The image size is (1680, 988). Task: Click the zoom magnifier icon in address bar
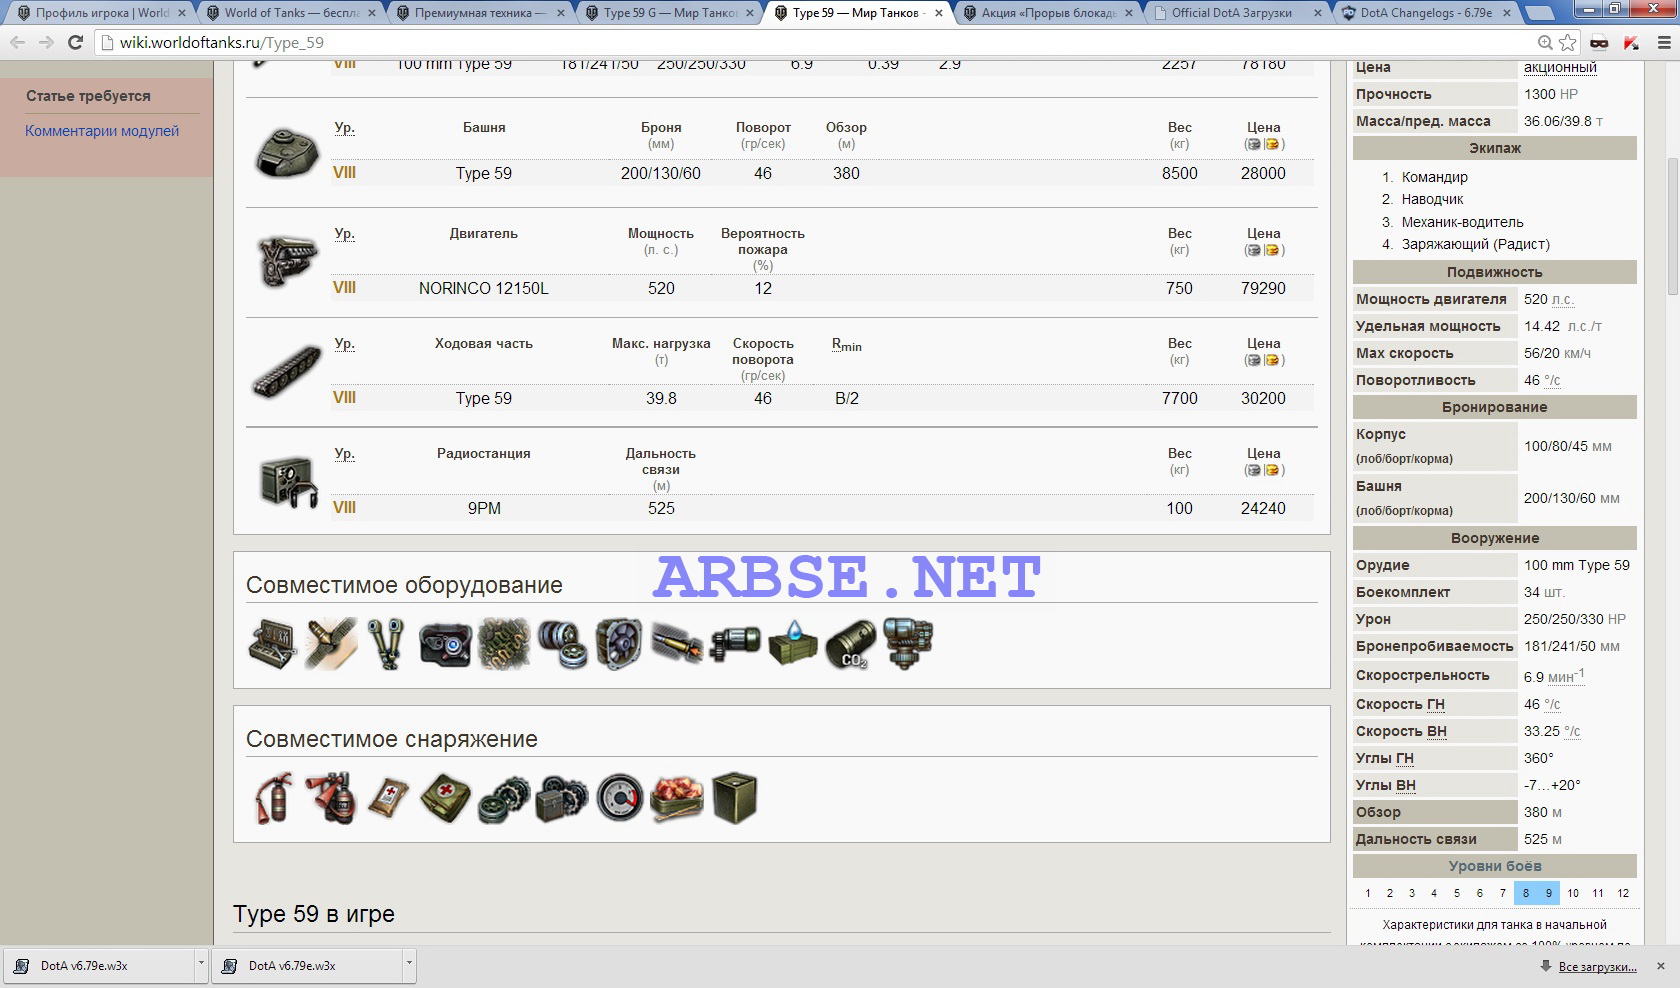tap(1545, 42)
